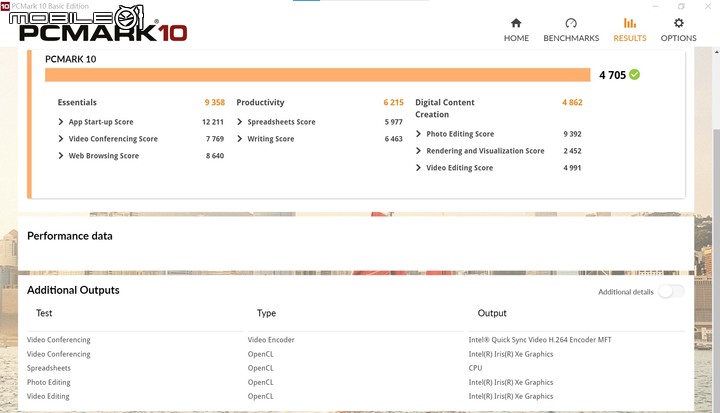The image size is (720, 413).
Task: Click the PCMark 10 title bar app icon
Action: coord(5,6)
